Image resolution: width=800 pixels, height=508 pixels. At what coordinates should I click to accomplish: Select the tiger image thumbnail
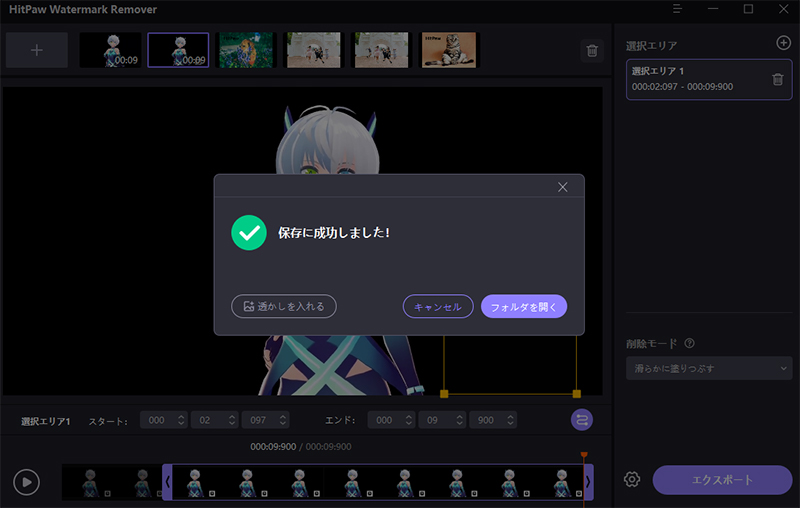246,50
